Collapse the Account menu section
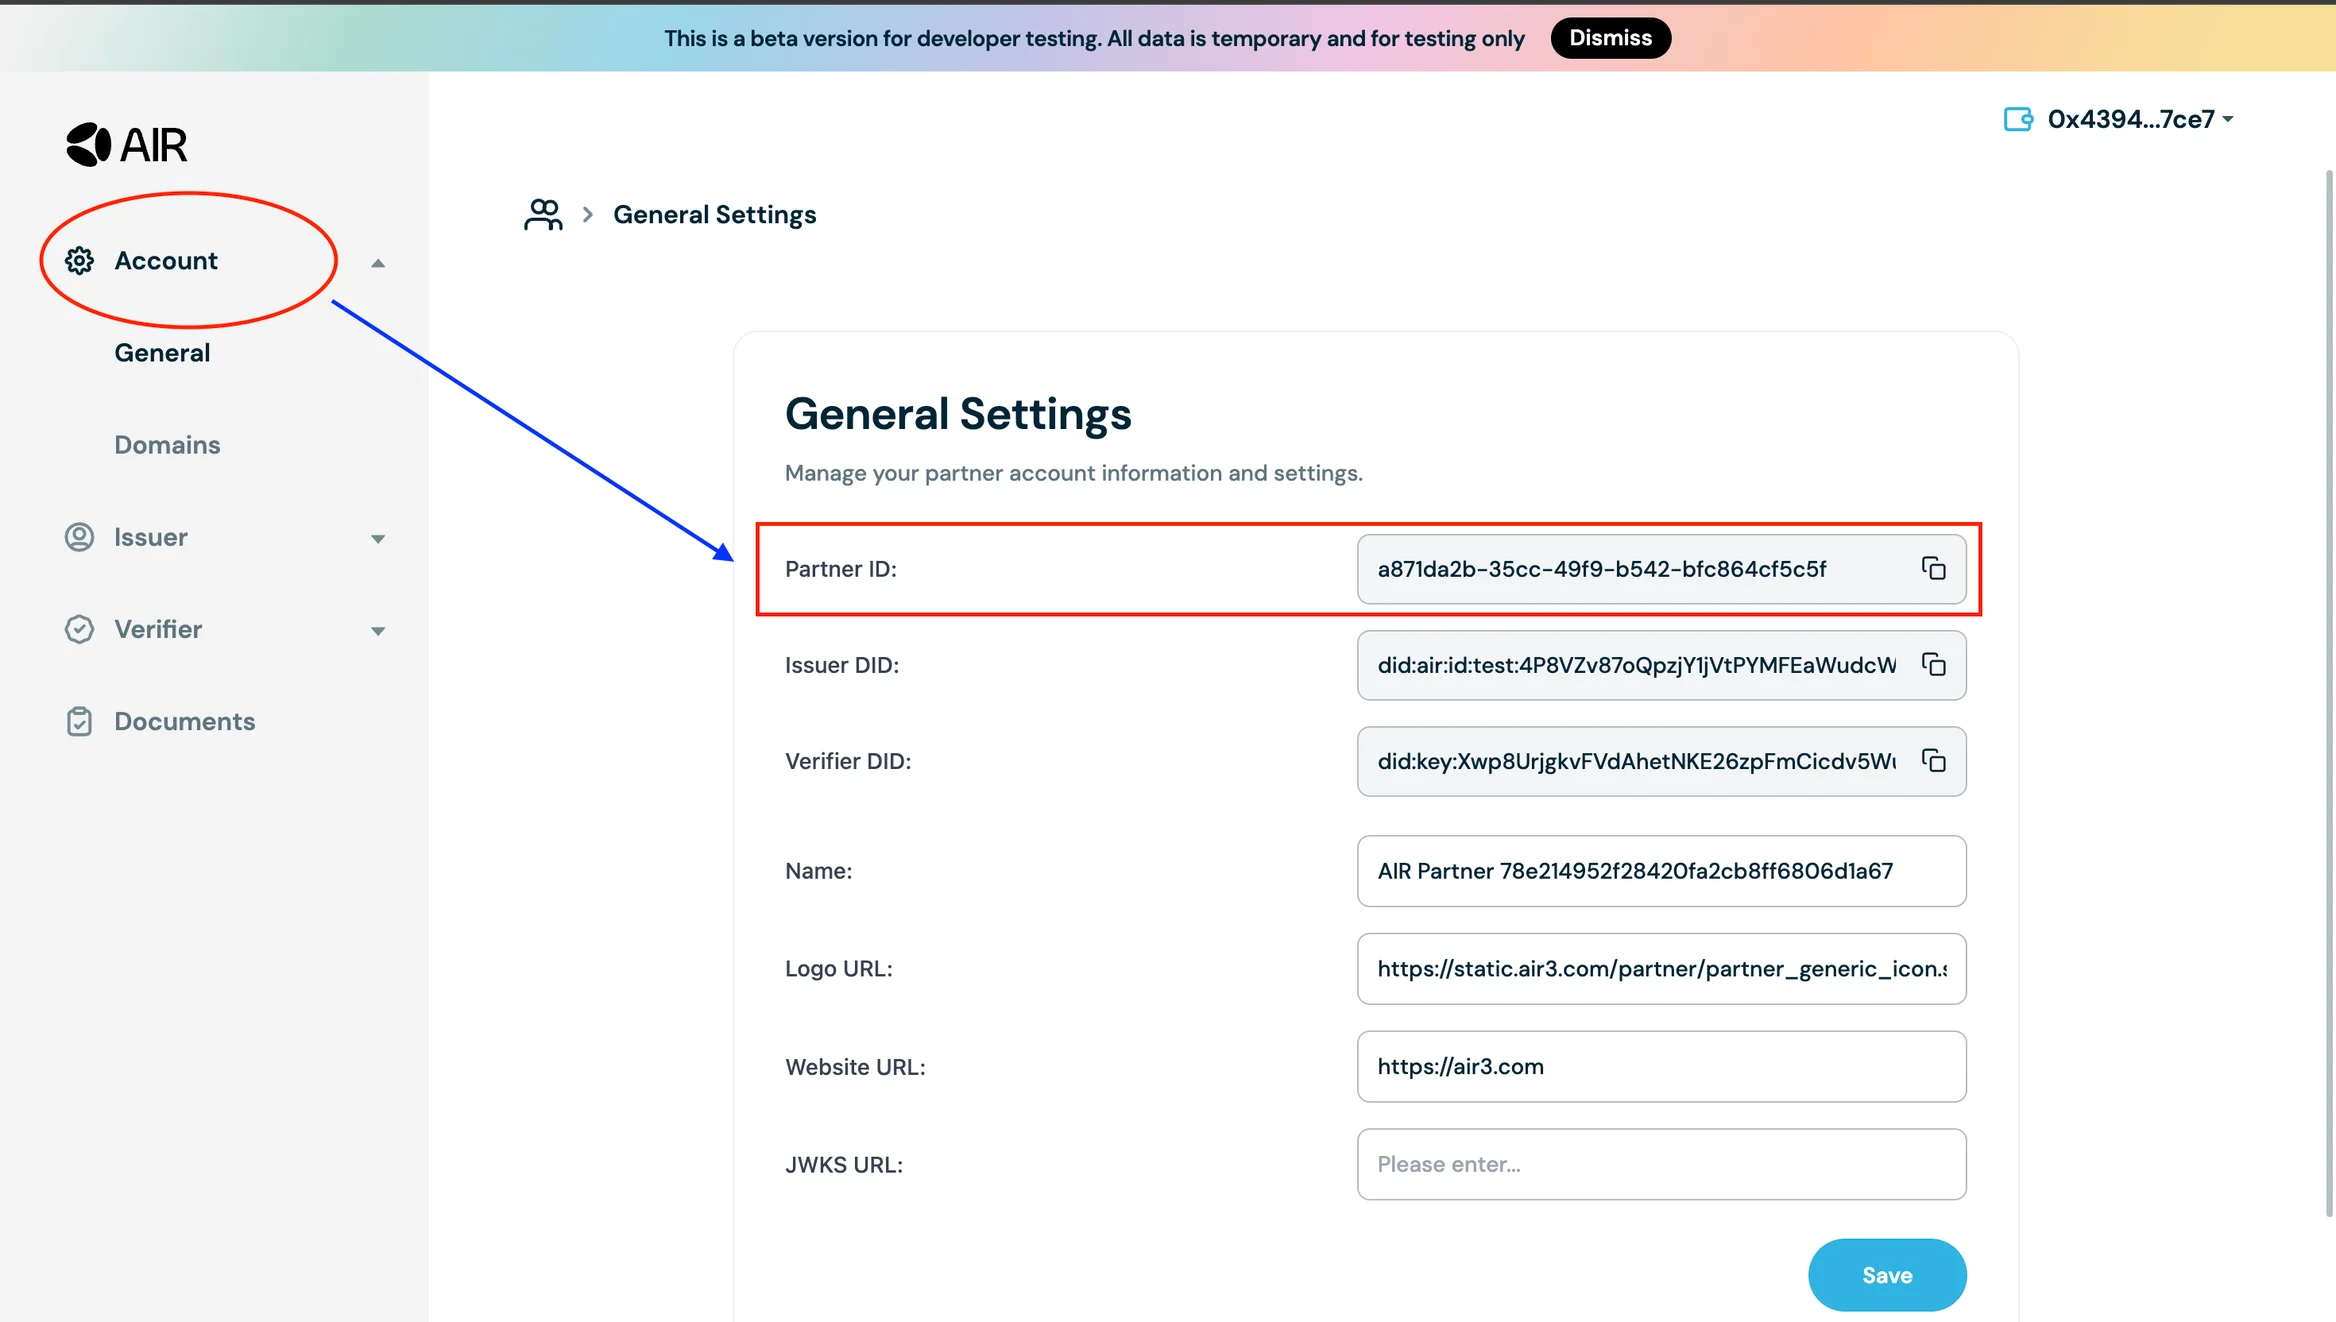The width and height of the screenshot is (2336, 1322). tap(378, 263)
